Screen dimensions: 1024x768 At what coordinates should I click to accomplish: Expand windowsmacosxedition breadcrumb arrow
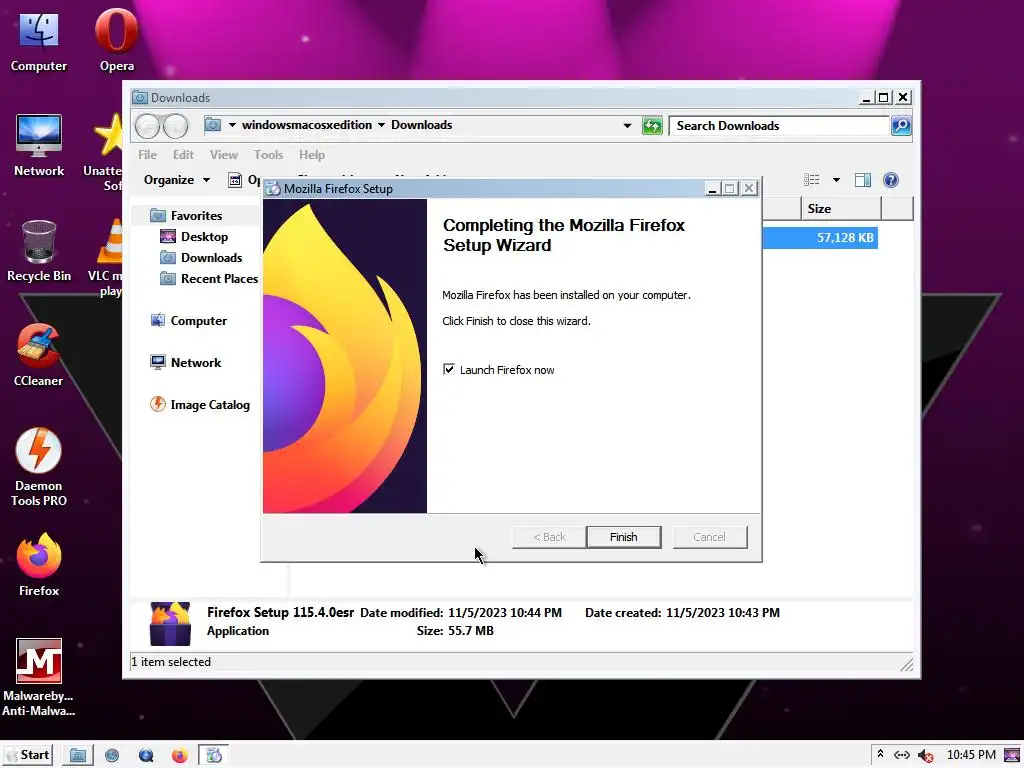click(381, 125)
